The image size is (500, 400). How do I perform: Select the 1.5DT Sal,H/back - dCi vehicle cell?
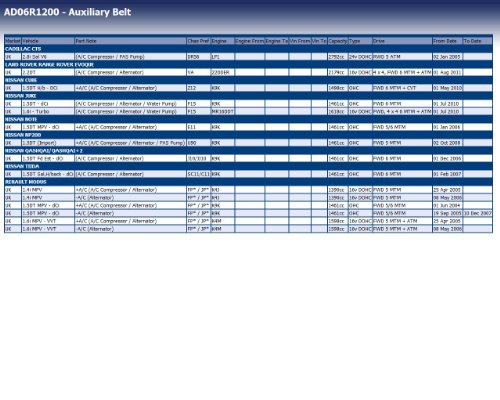tap(48, 174)
